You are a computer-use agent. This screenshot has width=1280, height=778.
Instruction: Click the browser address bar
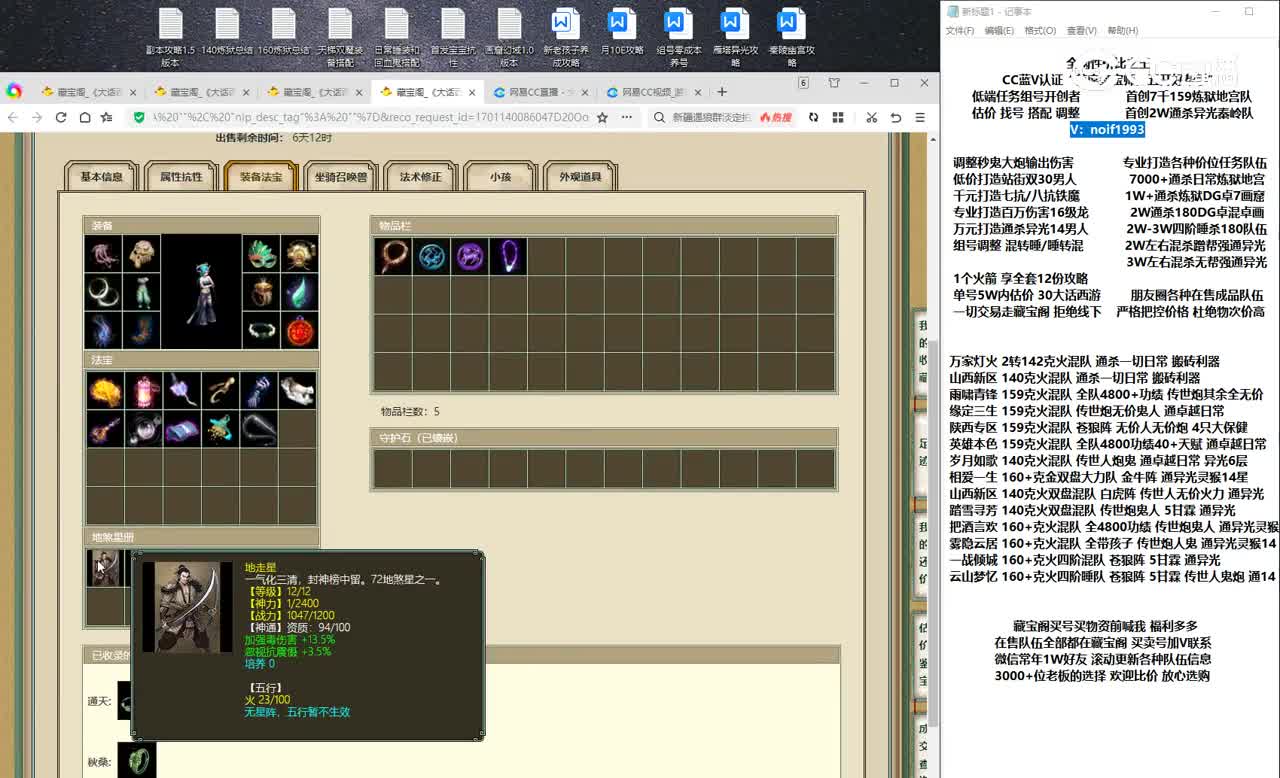tap(370, 117)
